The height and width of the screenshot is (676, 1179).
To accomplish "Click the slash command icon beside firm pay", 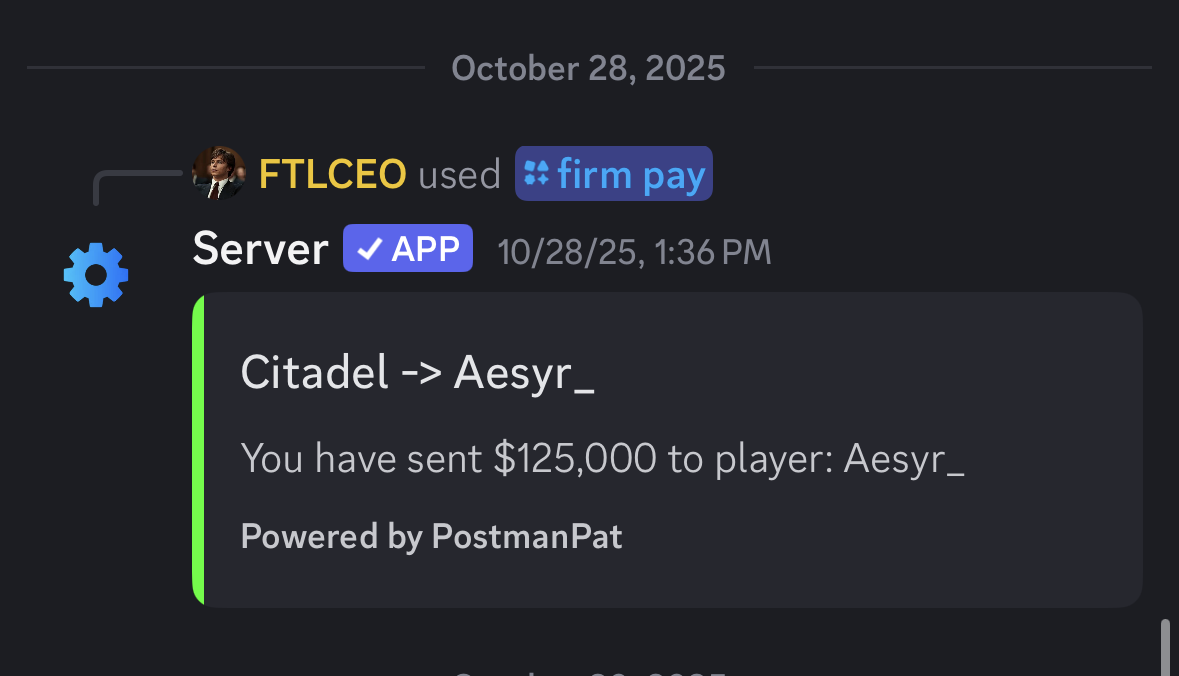I will click(537, 175).
